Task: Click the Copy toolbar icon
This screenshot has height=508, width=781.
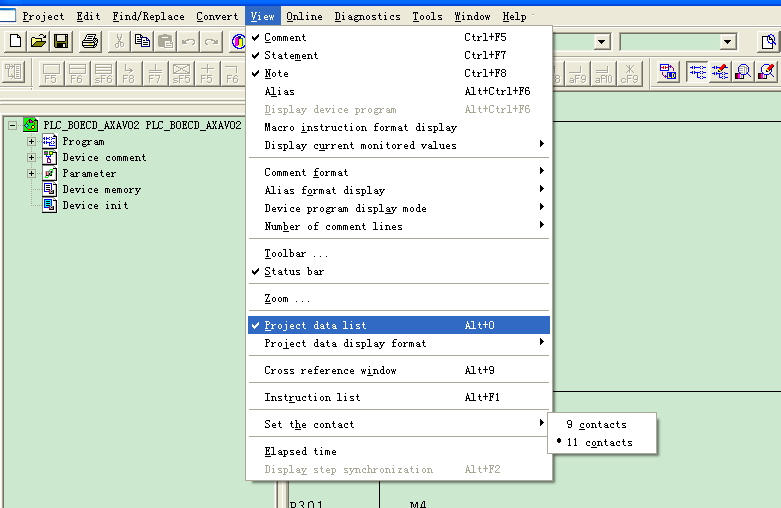Action: click(x=142, y=42)
